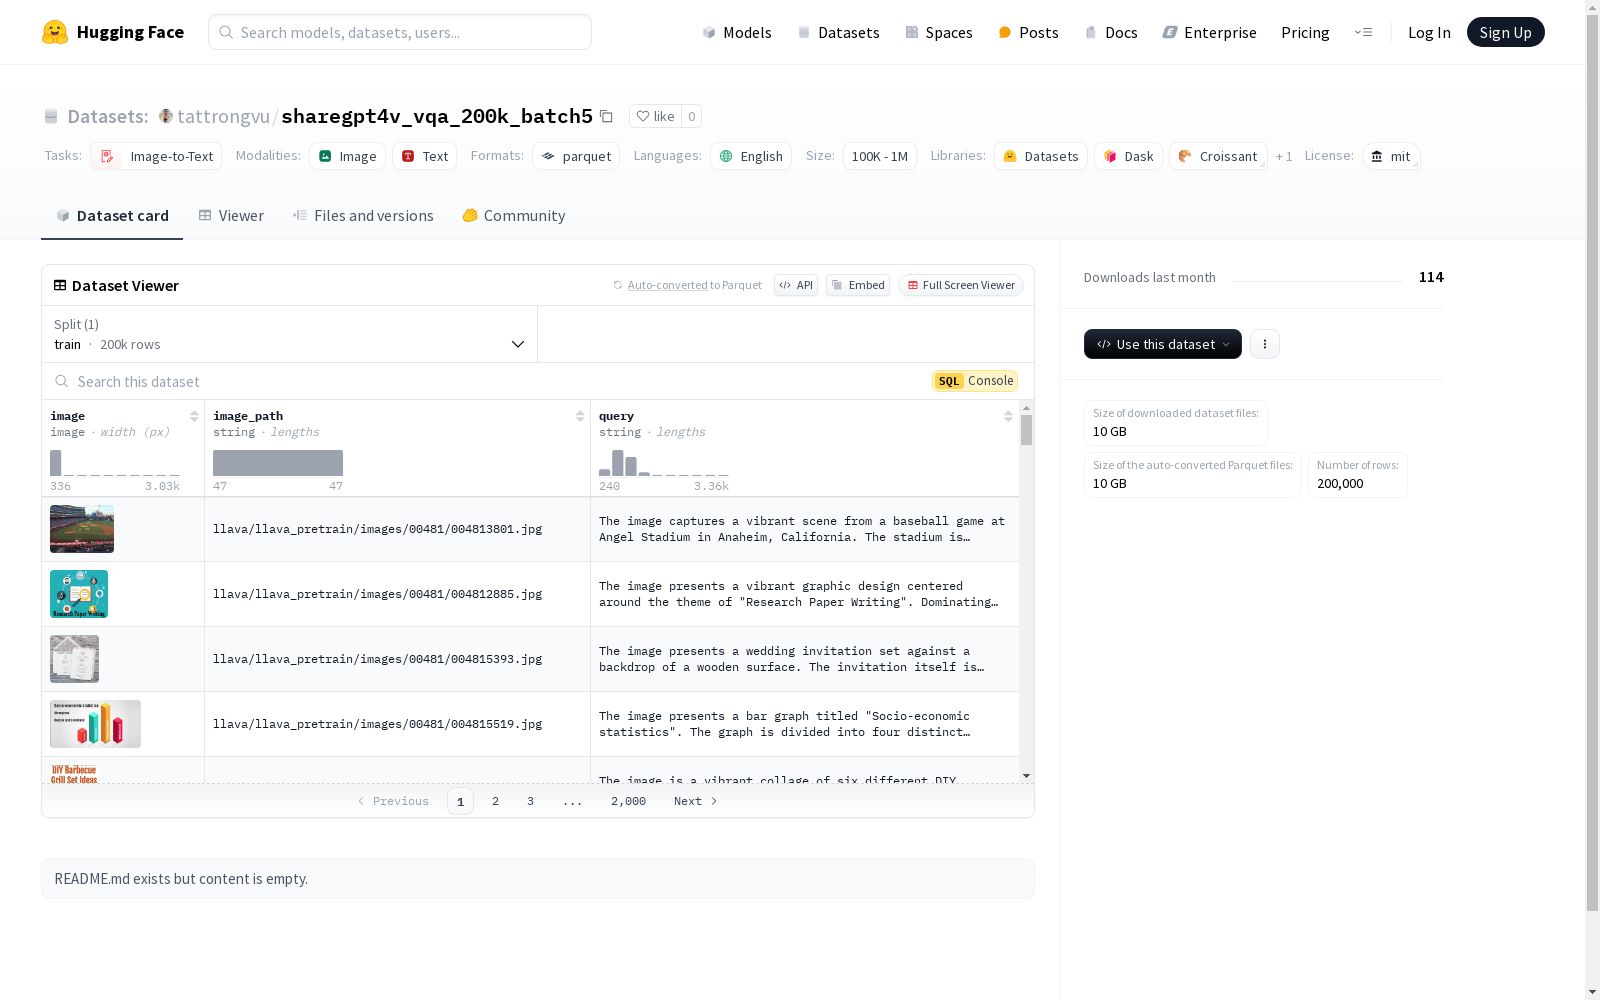Click the Sign Up button

click(x=1505, y=32)
